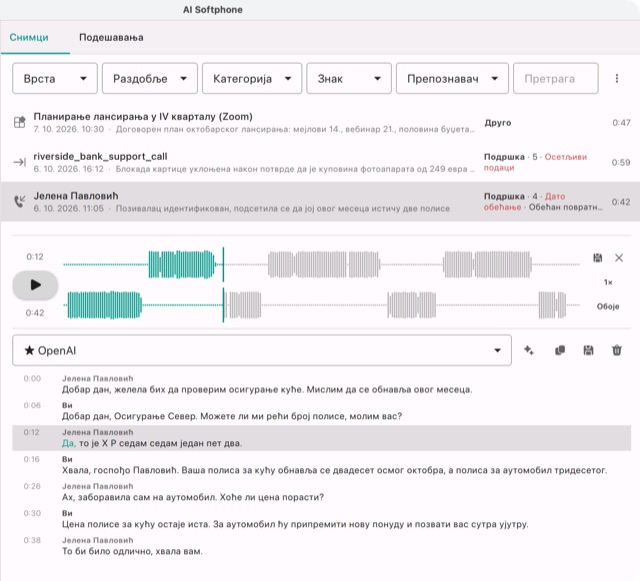This screenshot has height=581, width=640.
Task: Open the three-dot more options menu
Action: pos(617,78)
